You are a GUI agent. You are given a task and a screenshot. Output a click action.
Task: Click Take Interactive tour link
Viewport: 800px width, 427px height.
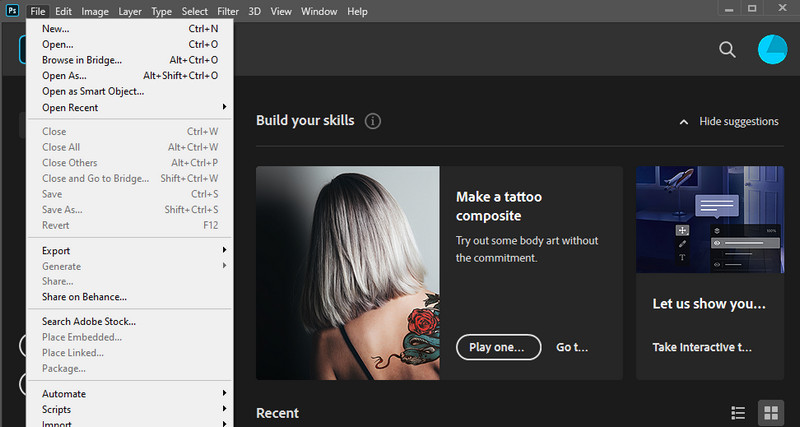[701, 347]
